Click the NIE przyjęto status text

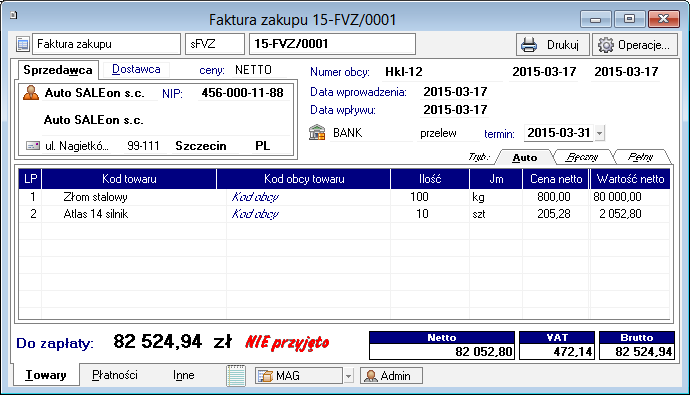point(287,342)
